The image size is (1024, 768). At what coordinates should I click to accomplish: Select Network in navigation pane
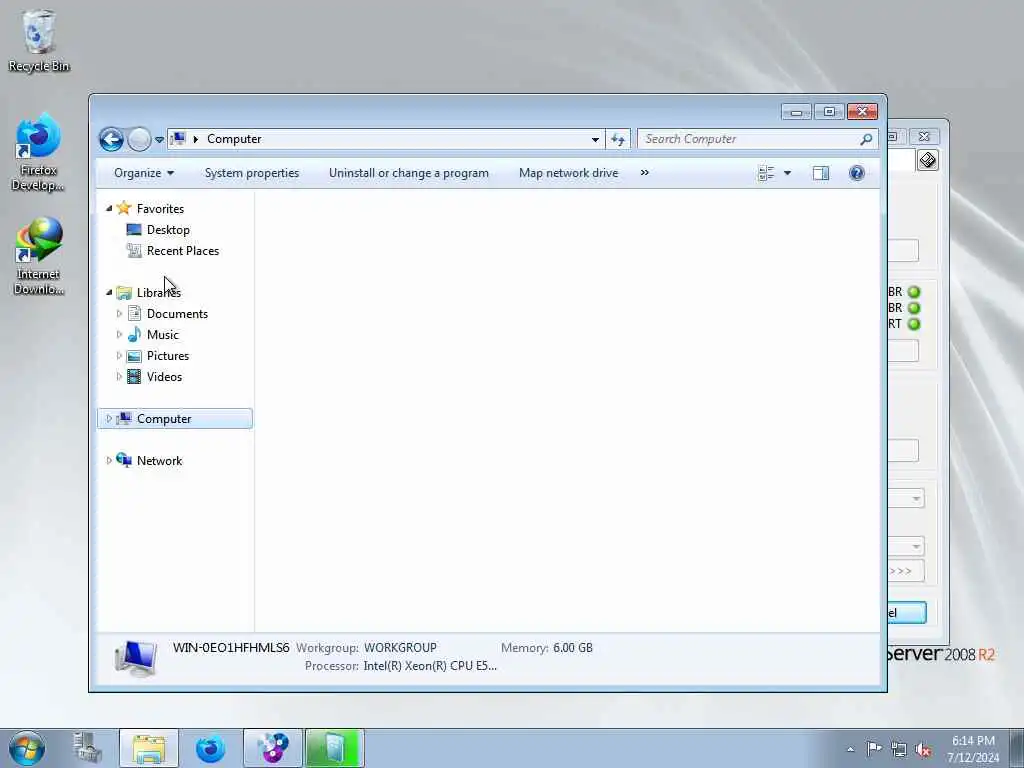point(159,461)
